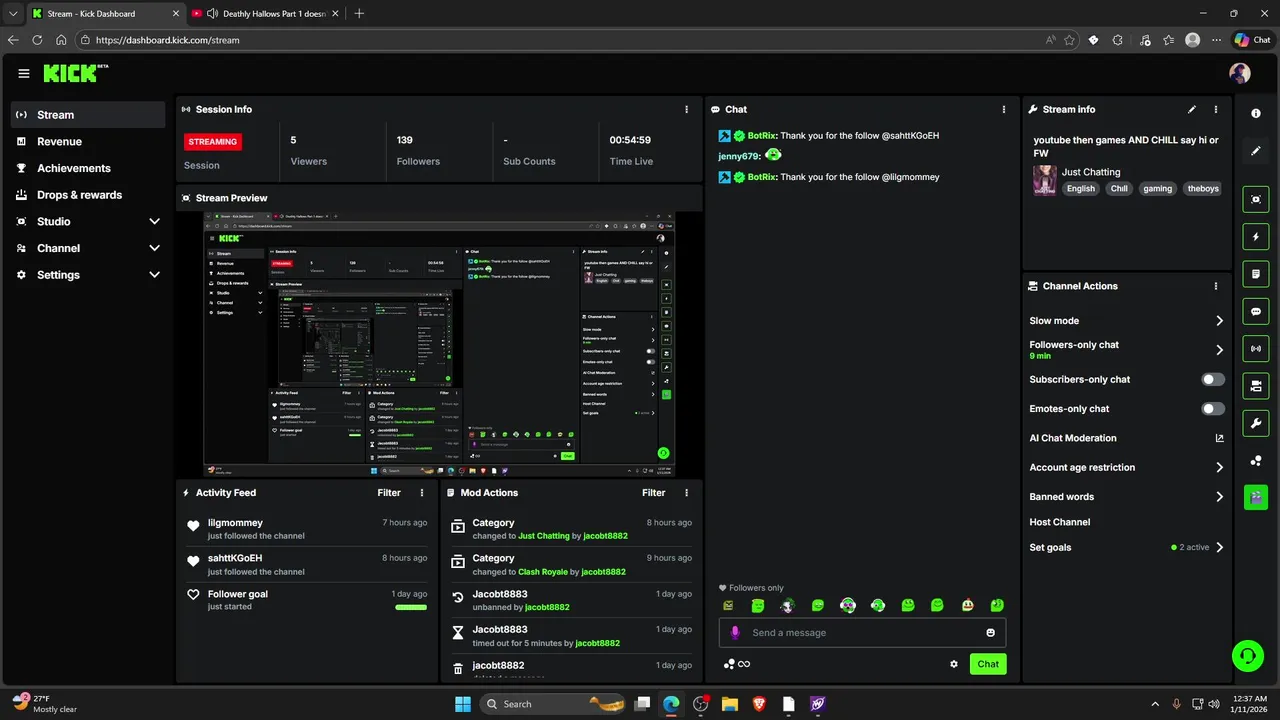Open the Activity Feed three-dot menu
1280x720 pixels.
coord(422,493)
